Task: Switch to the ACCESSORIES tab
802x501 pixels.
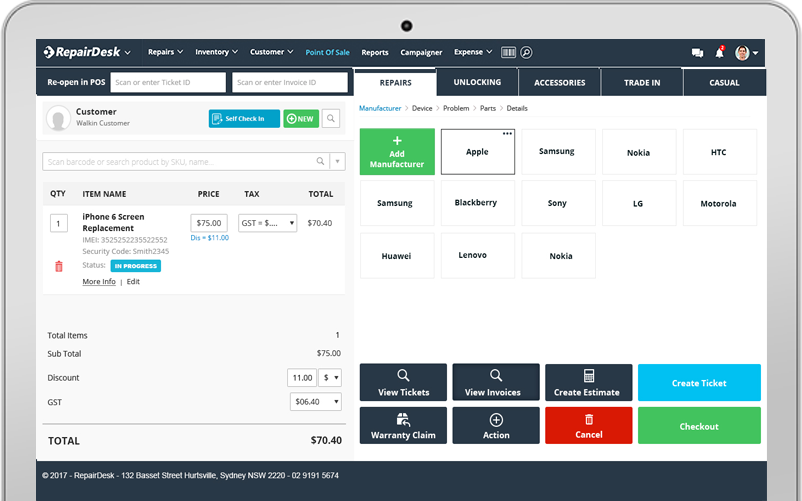Action: (x=560, y=82)
